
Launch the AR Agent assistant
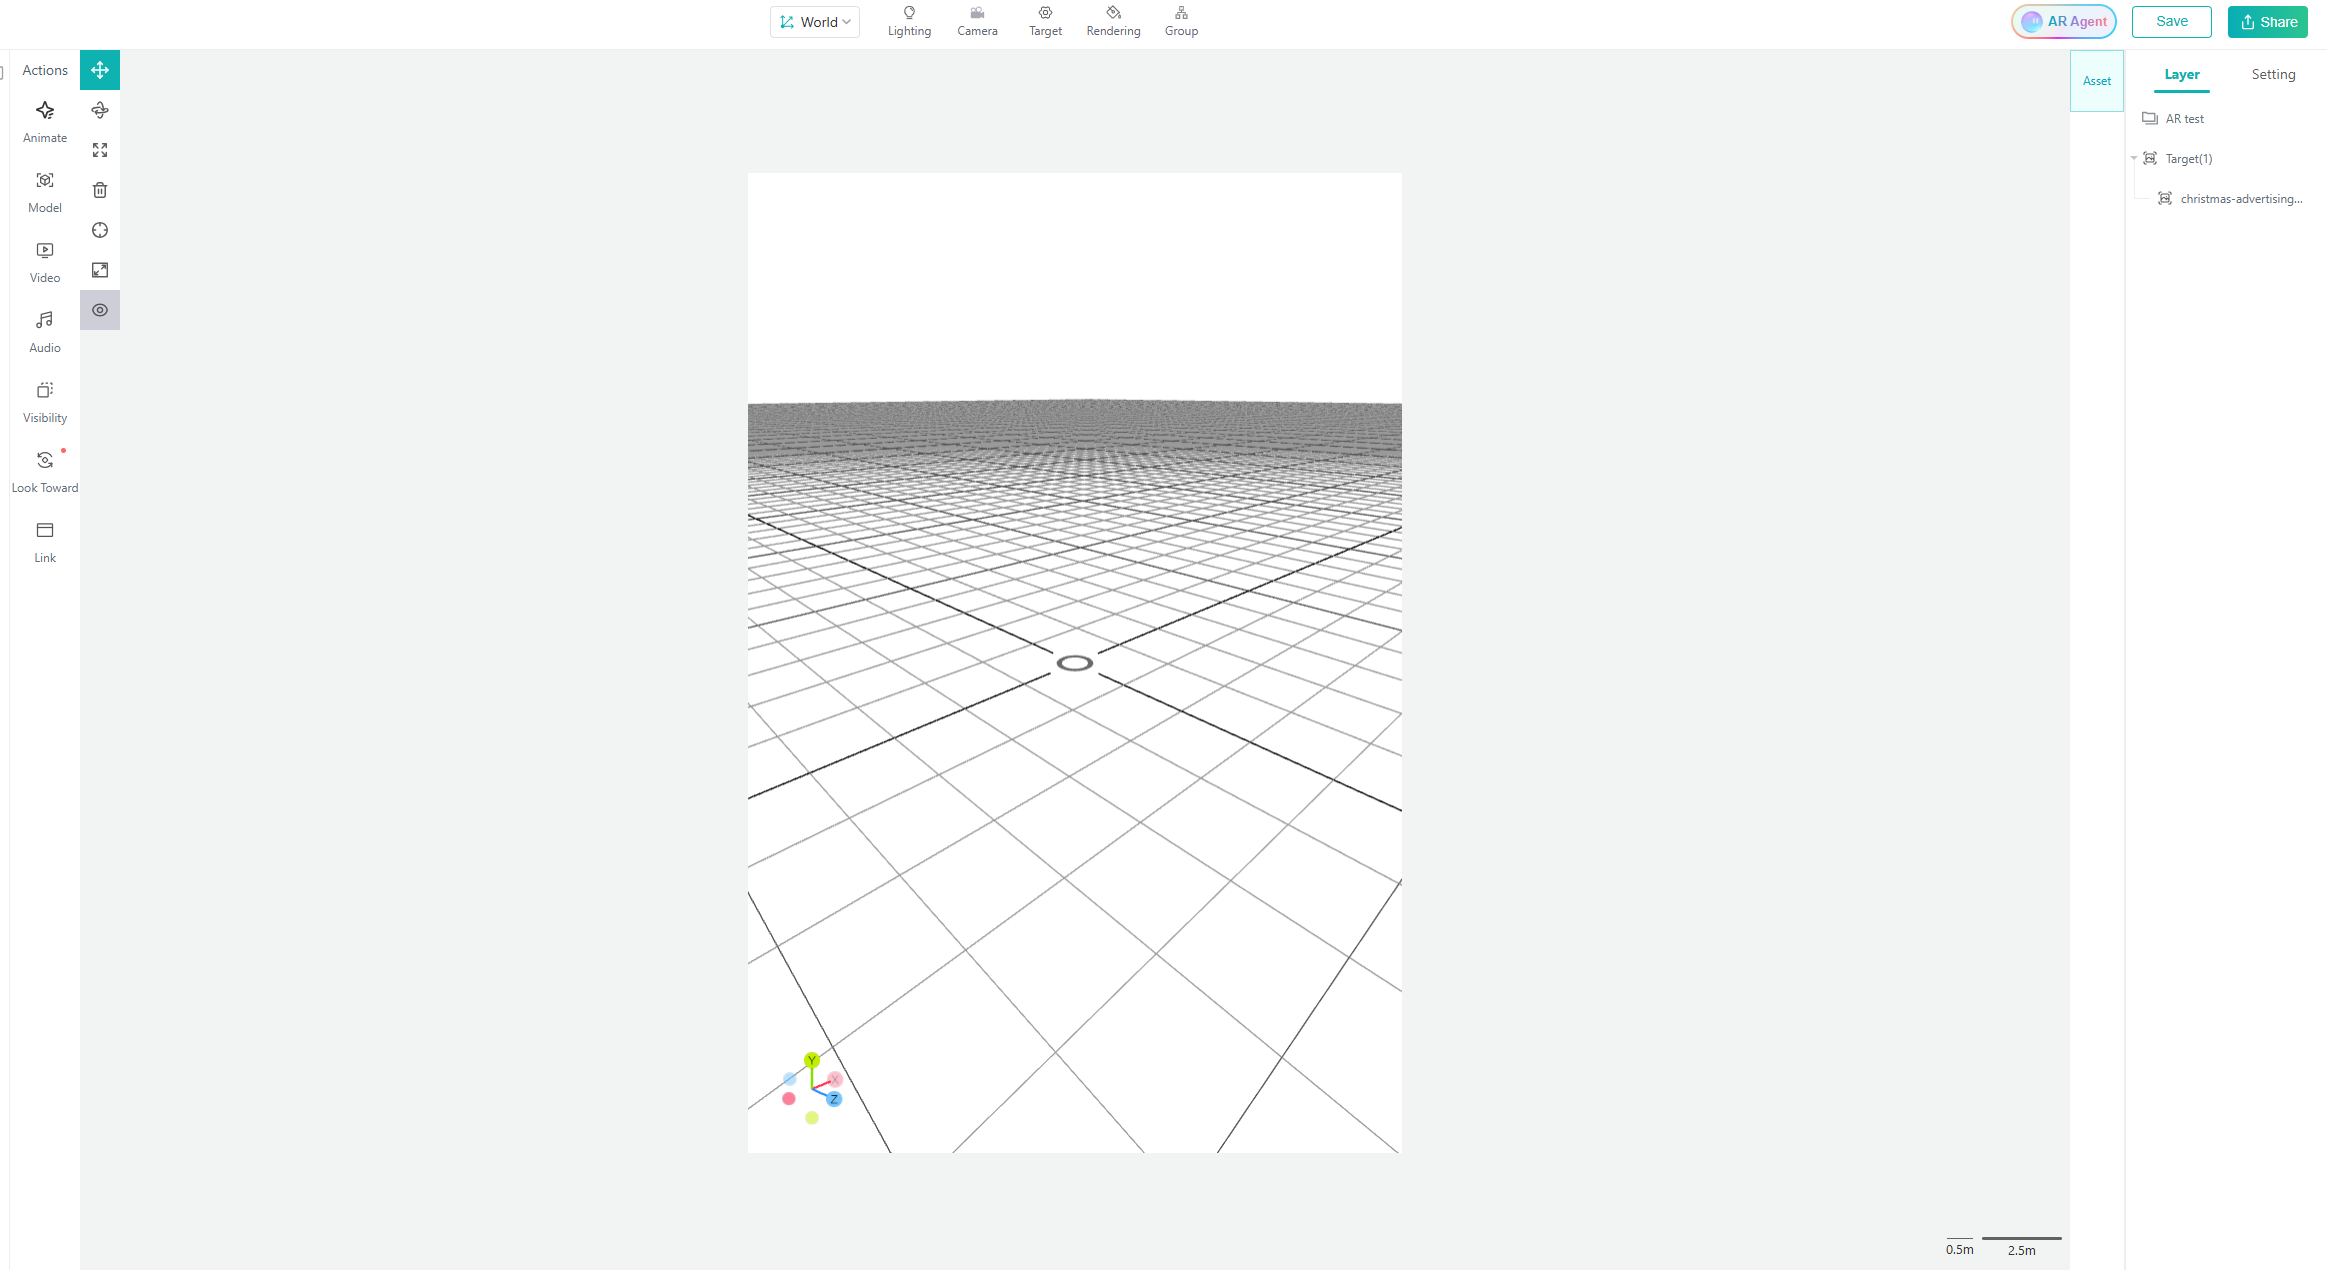coord(2064,21)
